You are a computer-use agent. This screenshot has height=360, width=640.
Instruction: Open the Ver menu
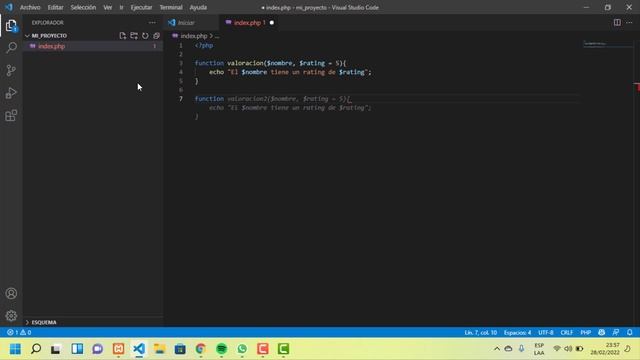coord(107,7)
